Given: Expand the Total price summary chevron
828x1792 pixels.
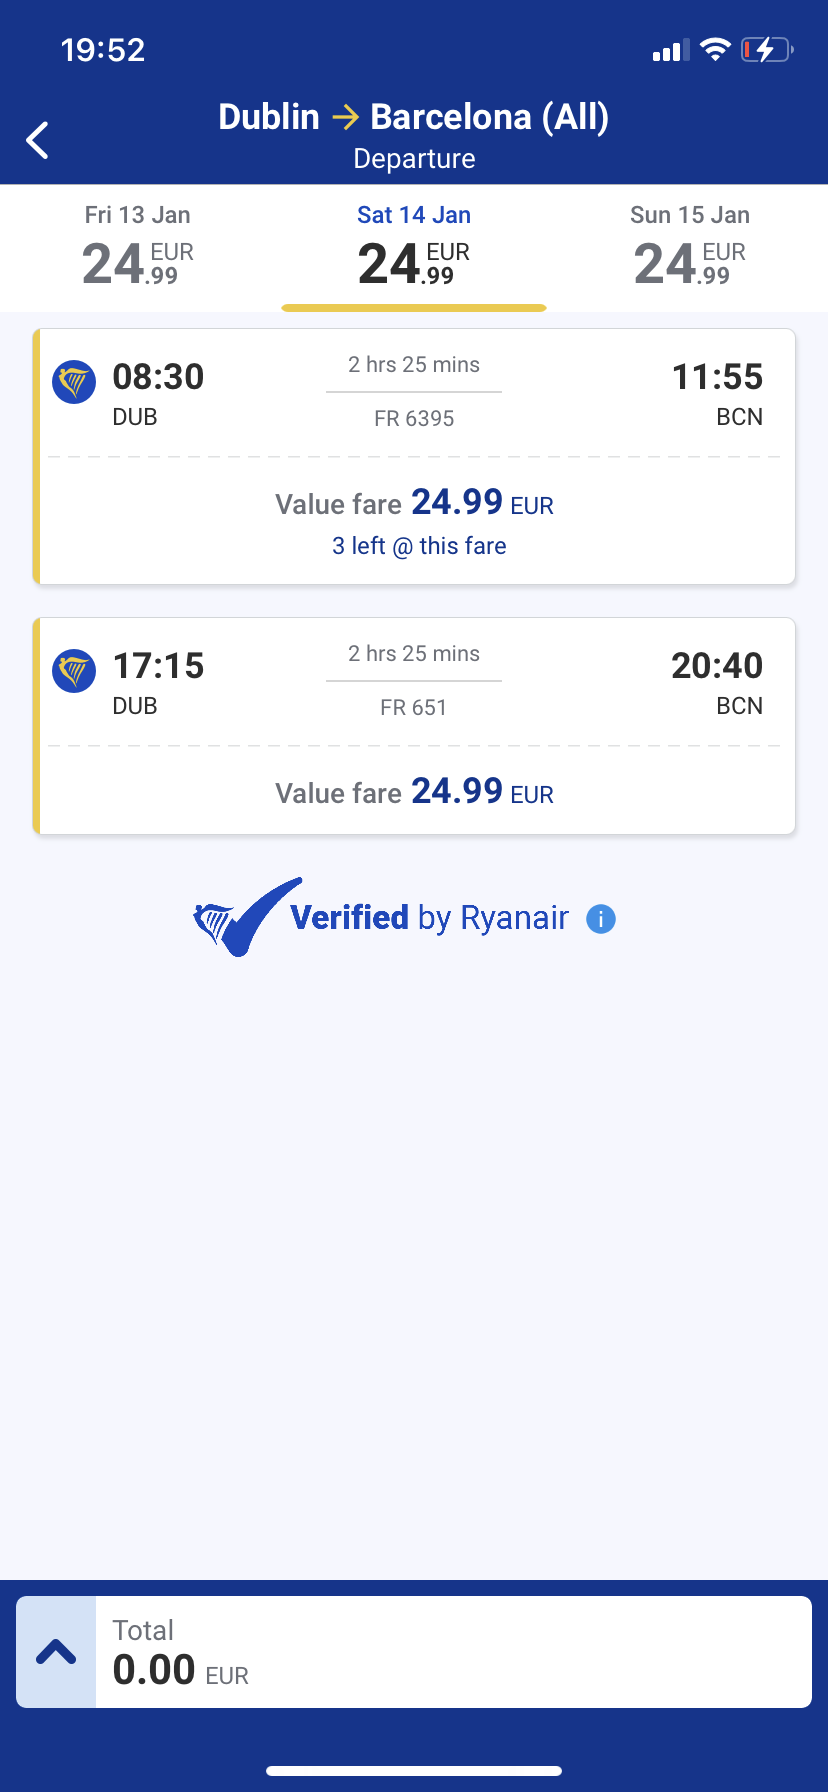Looking at the screenshot, I should pyautogui.click(x=56, y=1652).
